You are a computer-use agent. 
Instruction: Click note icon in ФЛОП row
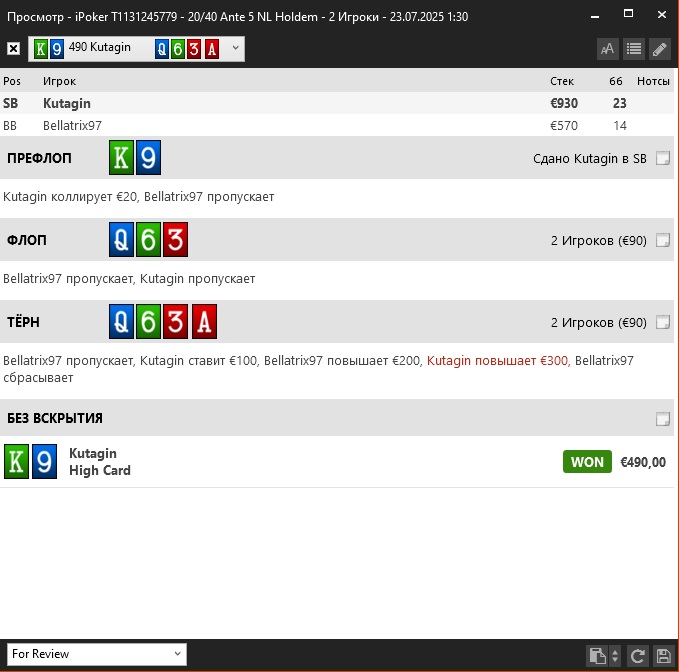663,240
